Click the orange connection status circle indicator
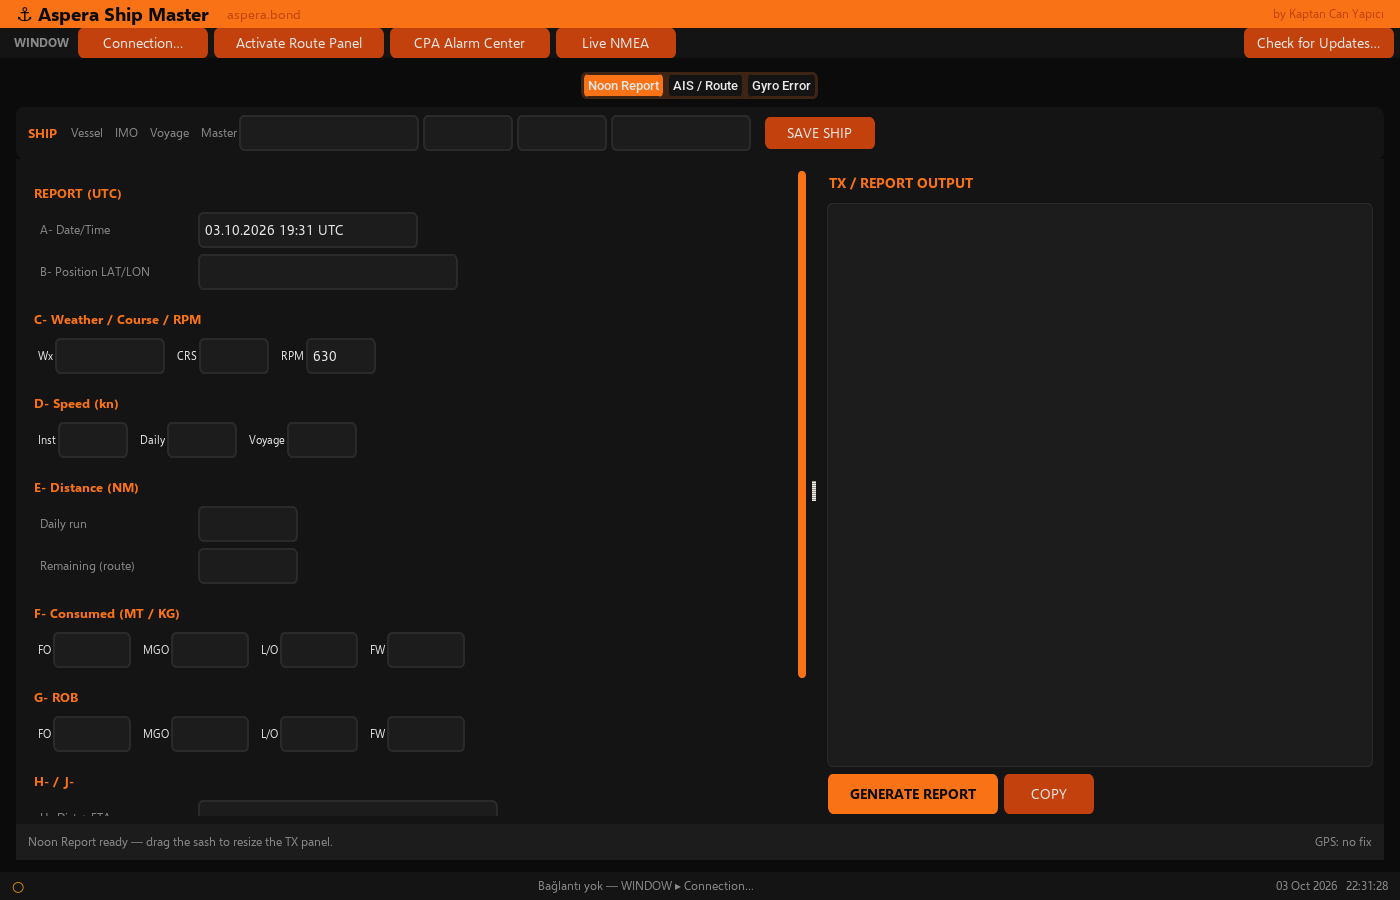Screen dimensions: 1400x900 [18, 887]
